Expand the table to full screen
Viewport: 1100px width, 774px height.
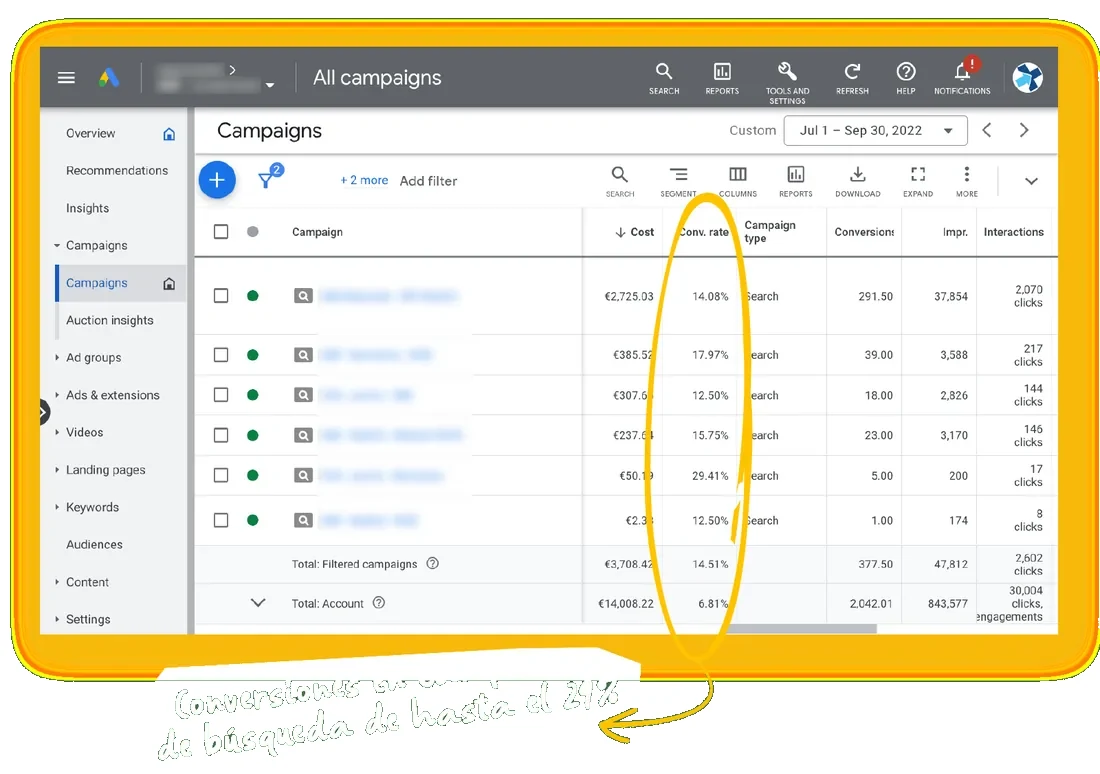point(918,182)
